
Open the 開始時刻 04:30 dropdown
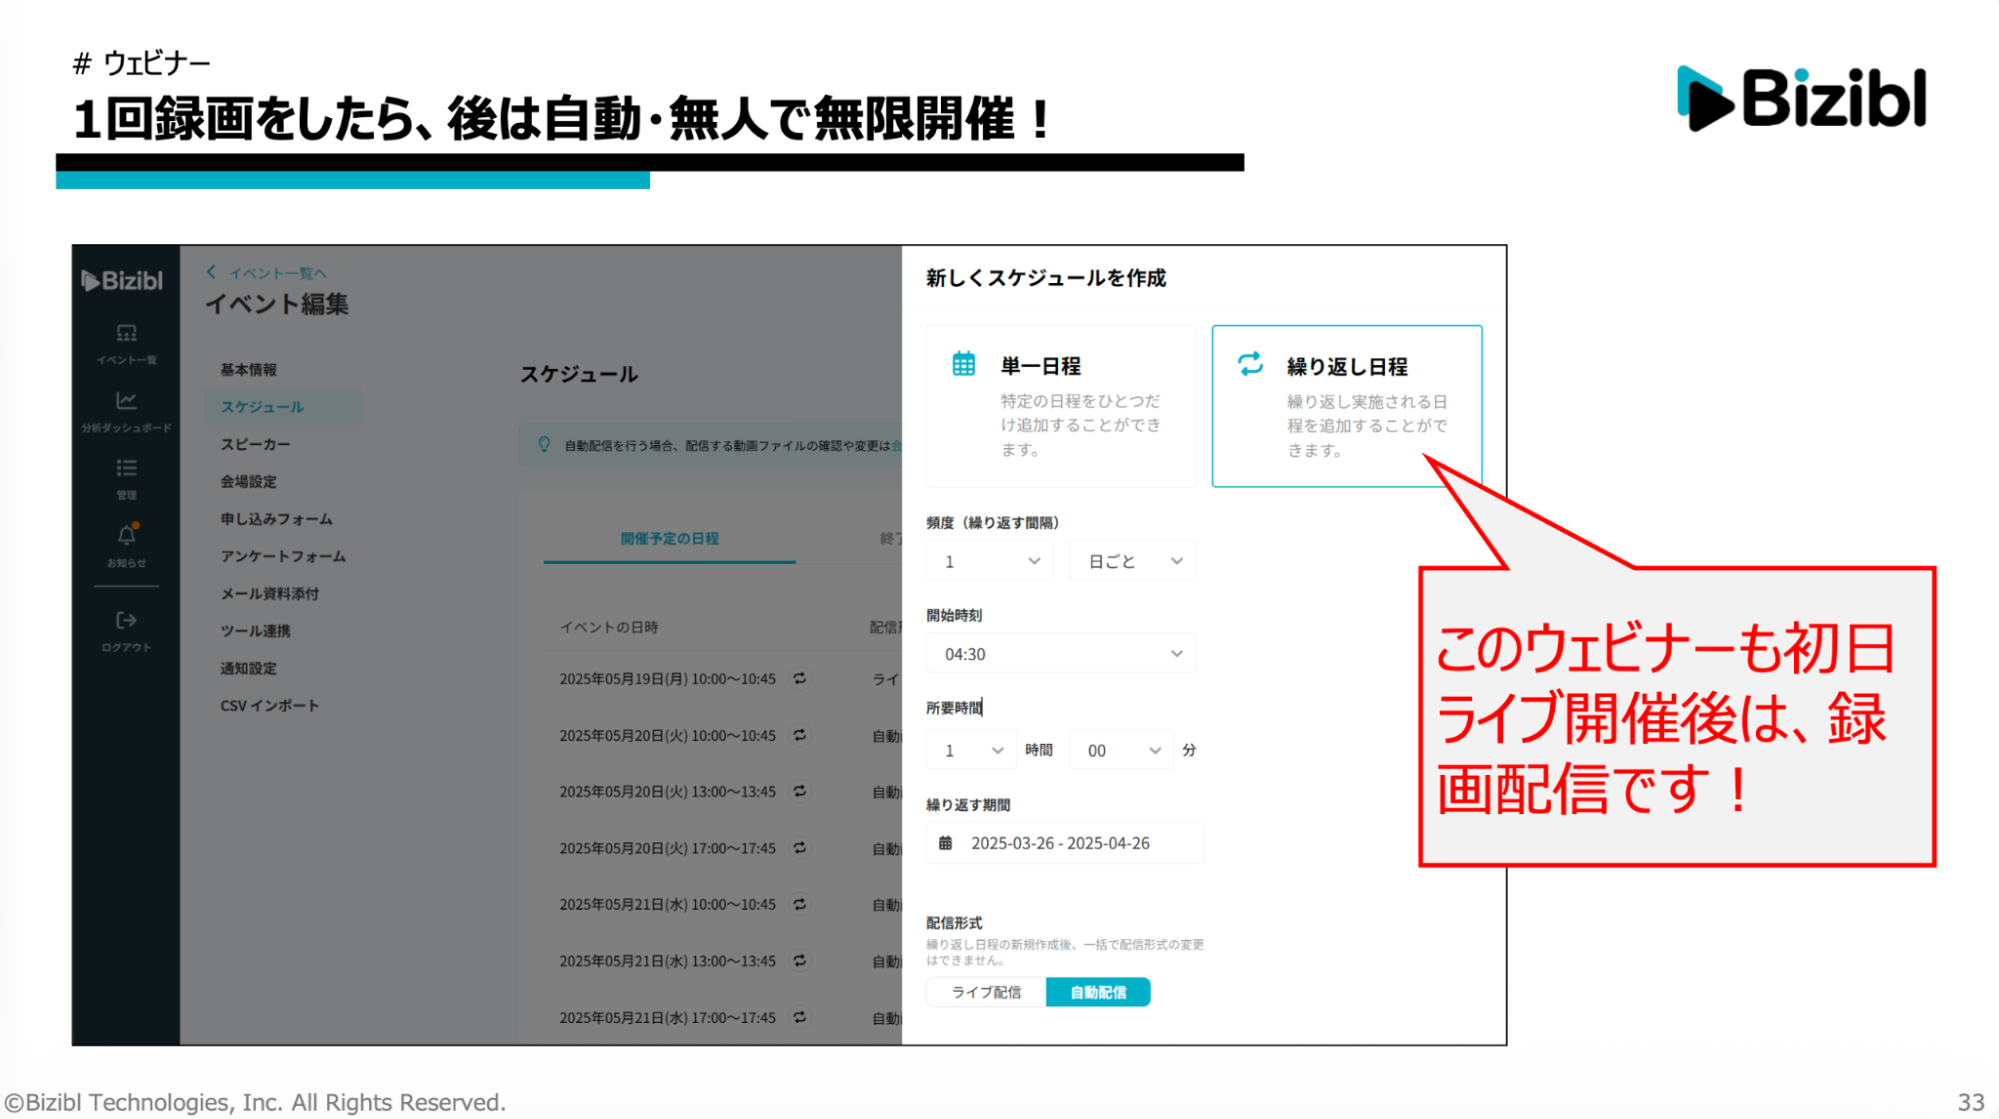(x=1061, y=654)
